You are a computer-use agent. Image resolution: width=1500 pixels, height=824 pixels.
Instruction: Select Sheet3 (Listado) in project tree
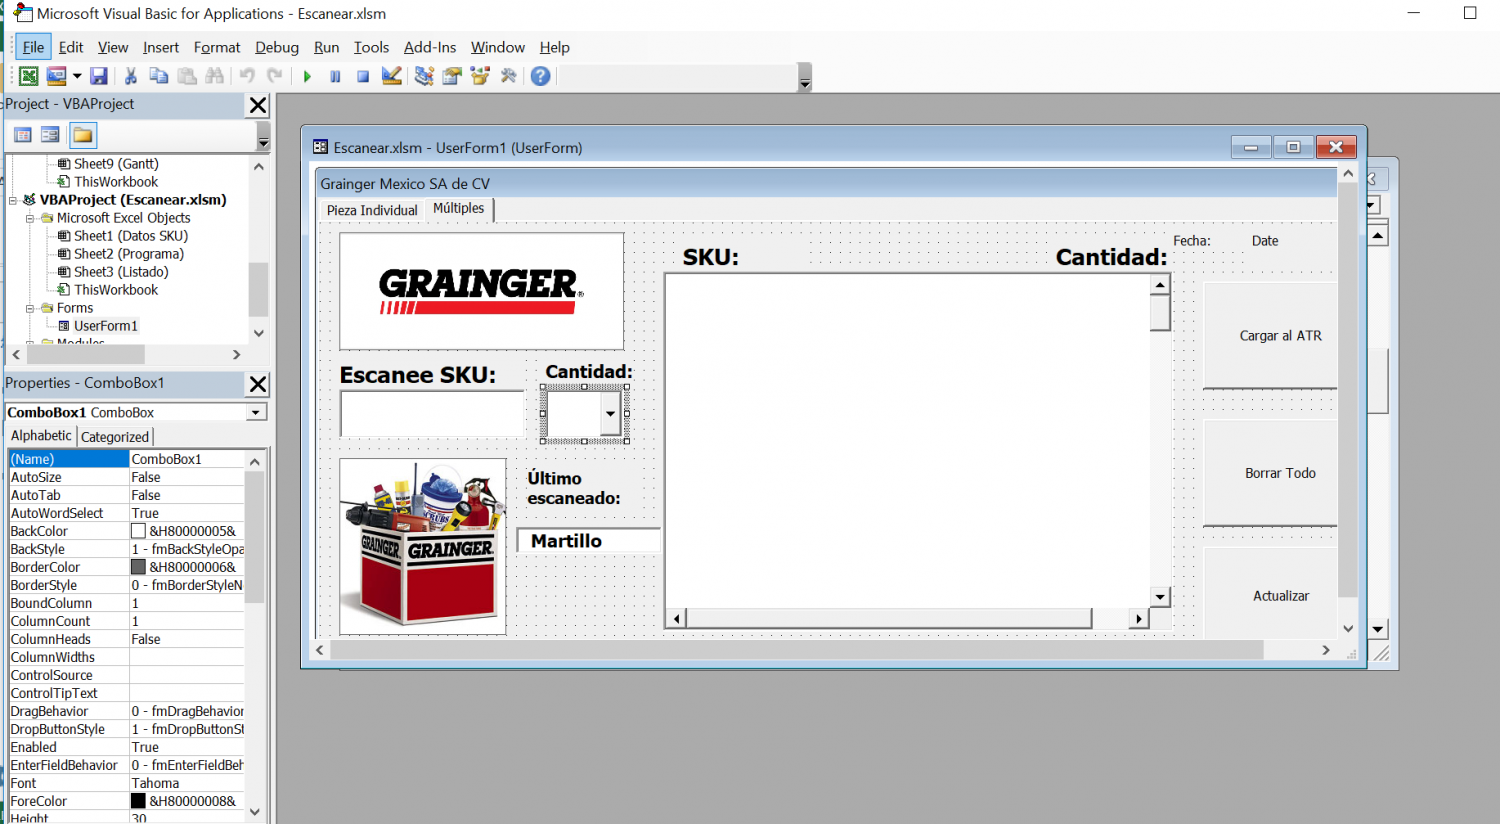tap(121, 272)
